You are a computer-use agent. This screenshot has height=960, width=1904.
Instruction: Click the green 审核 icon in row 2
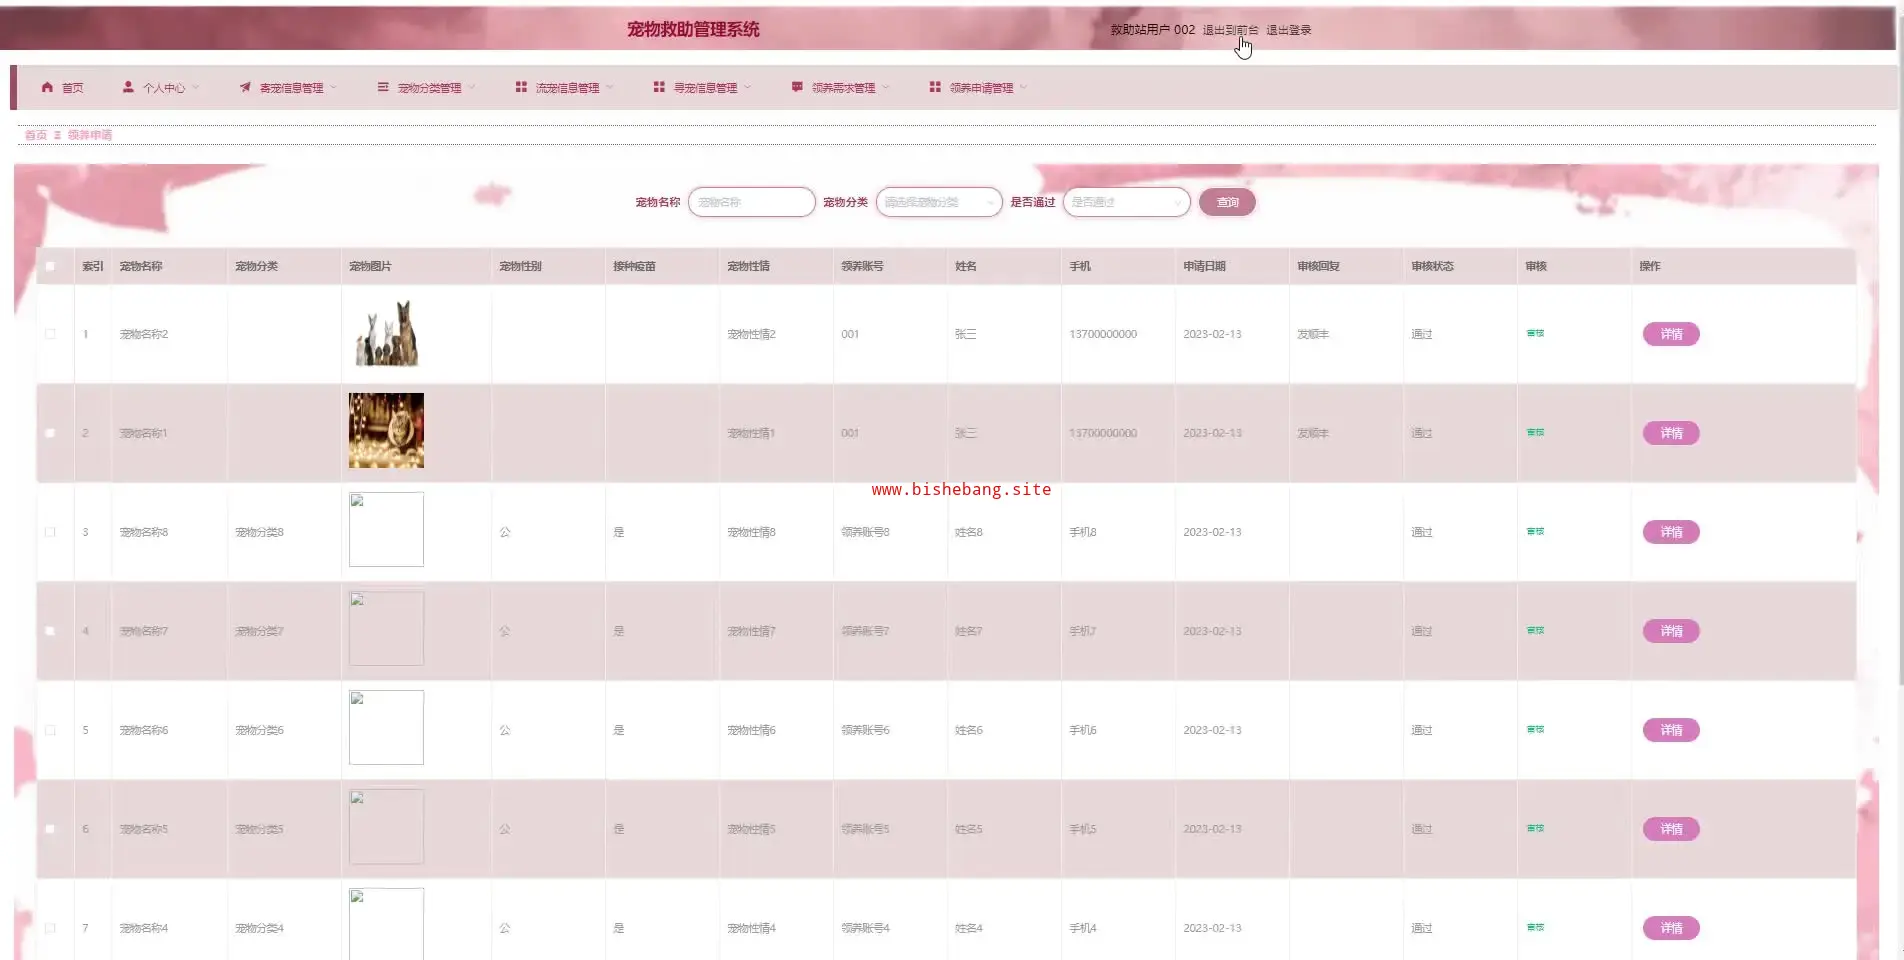point(1535,432)
